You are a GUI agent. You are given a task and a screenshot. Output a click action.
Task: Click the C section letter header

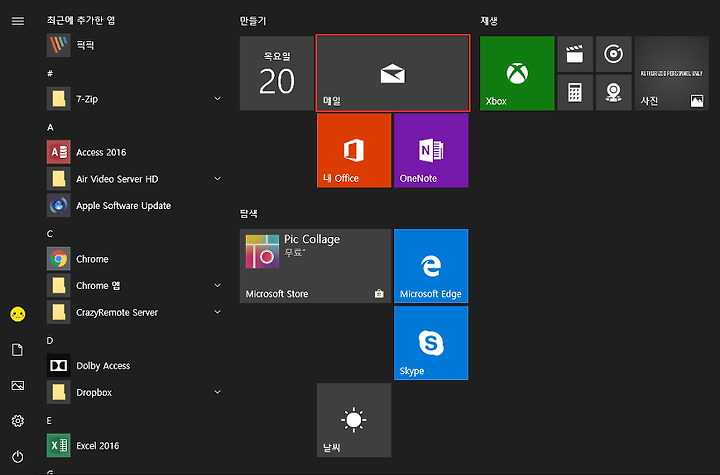tap(50, 234)
